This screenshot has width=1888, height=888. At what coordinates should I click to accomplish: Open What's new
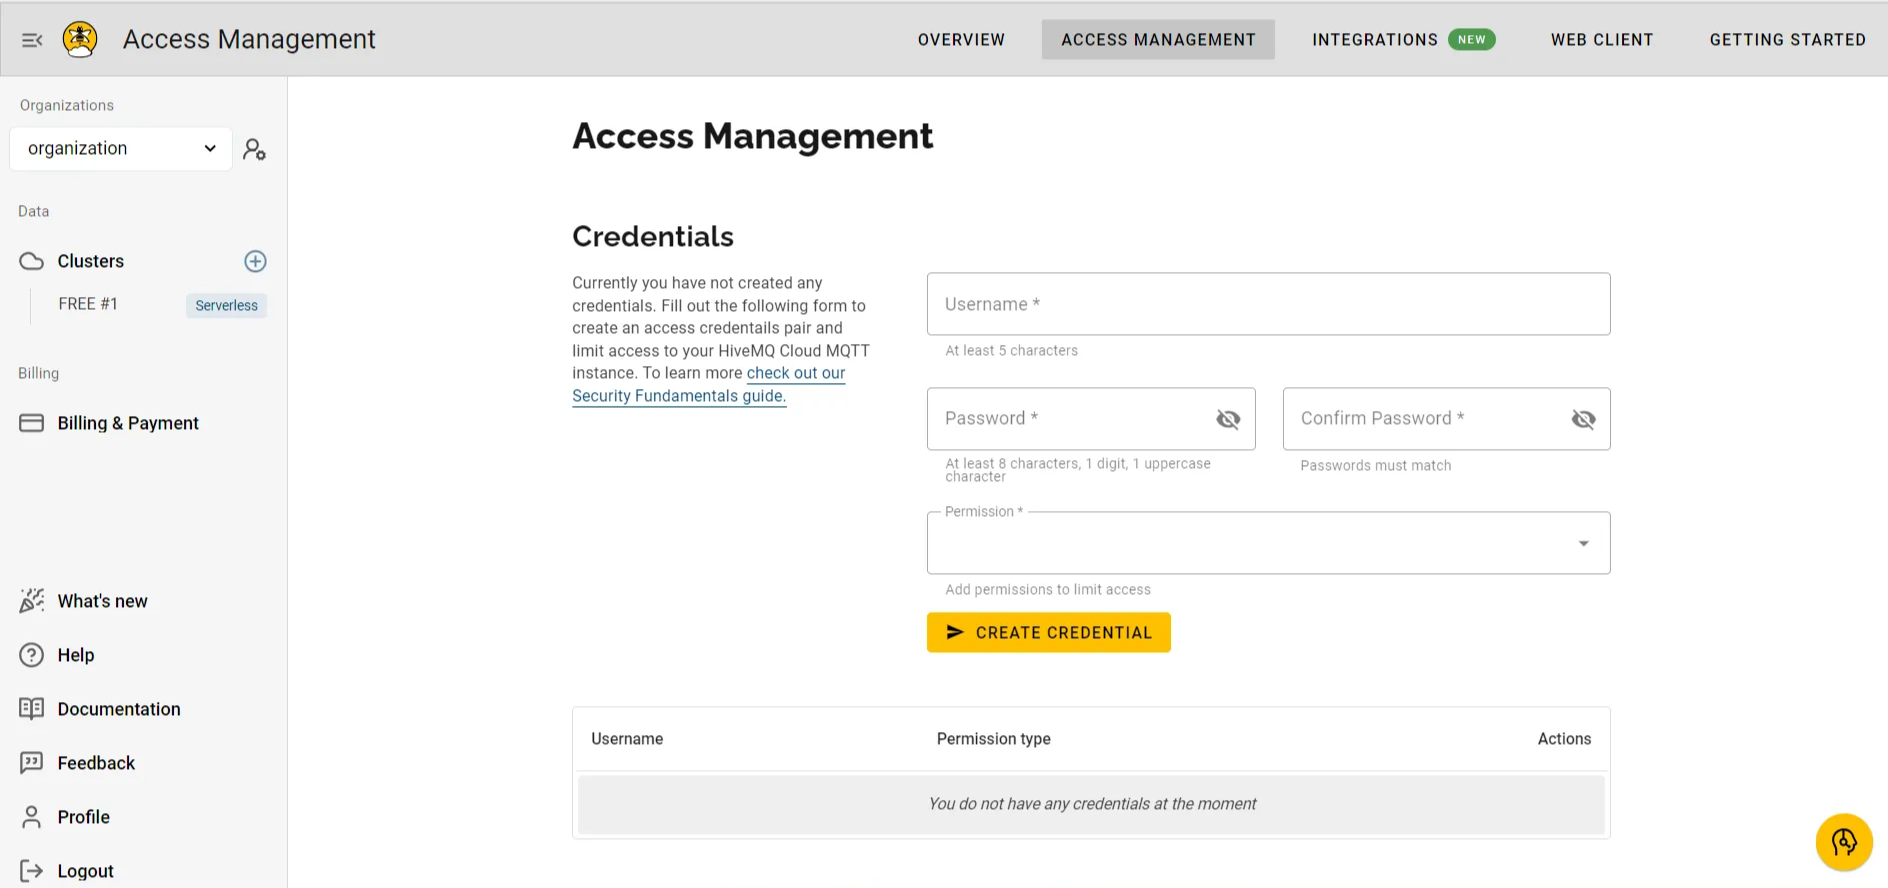(x=102, y=601)
